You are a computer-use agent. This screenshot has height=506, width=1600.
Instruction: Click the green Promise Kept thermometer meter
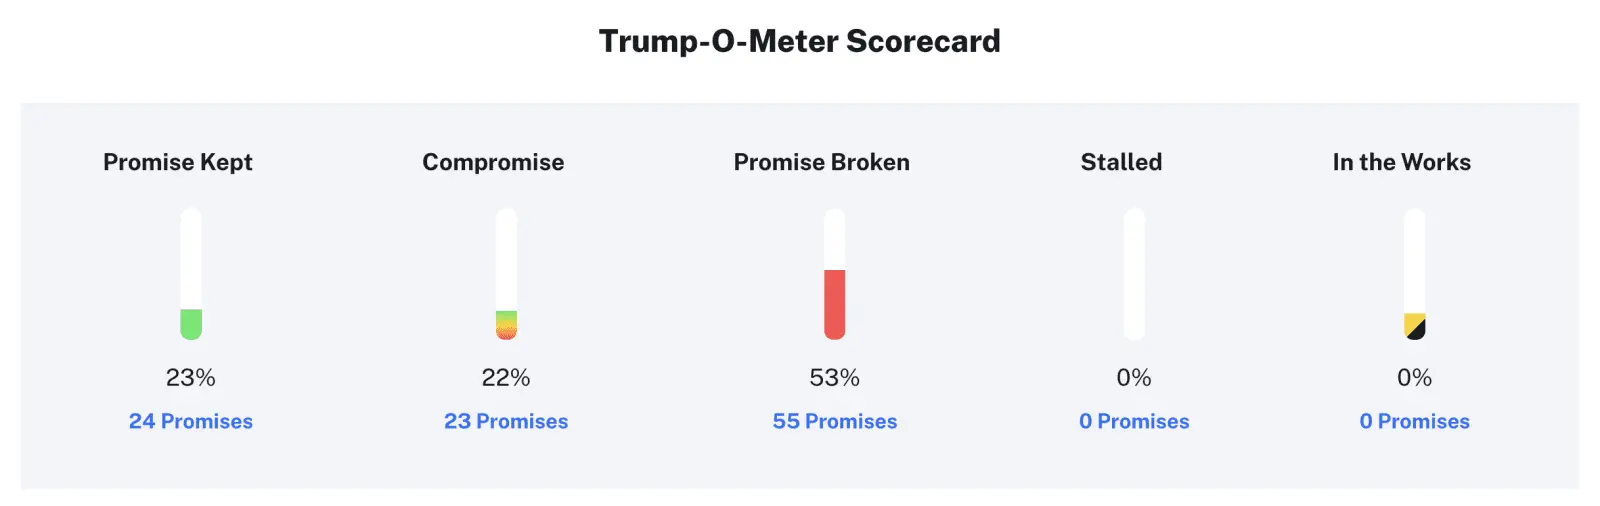[x=191, y=274]
